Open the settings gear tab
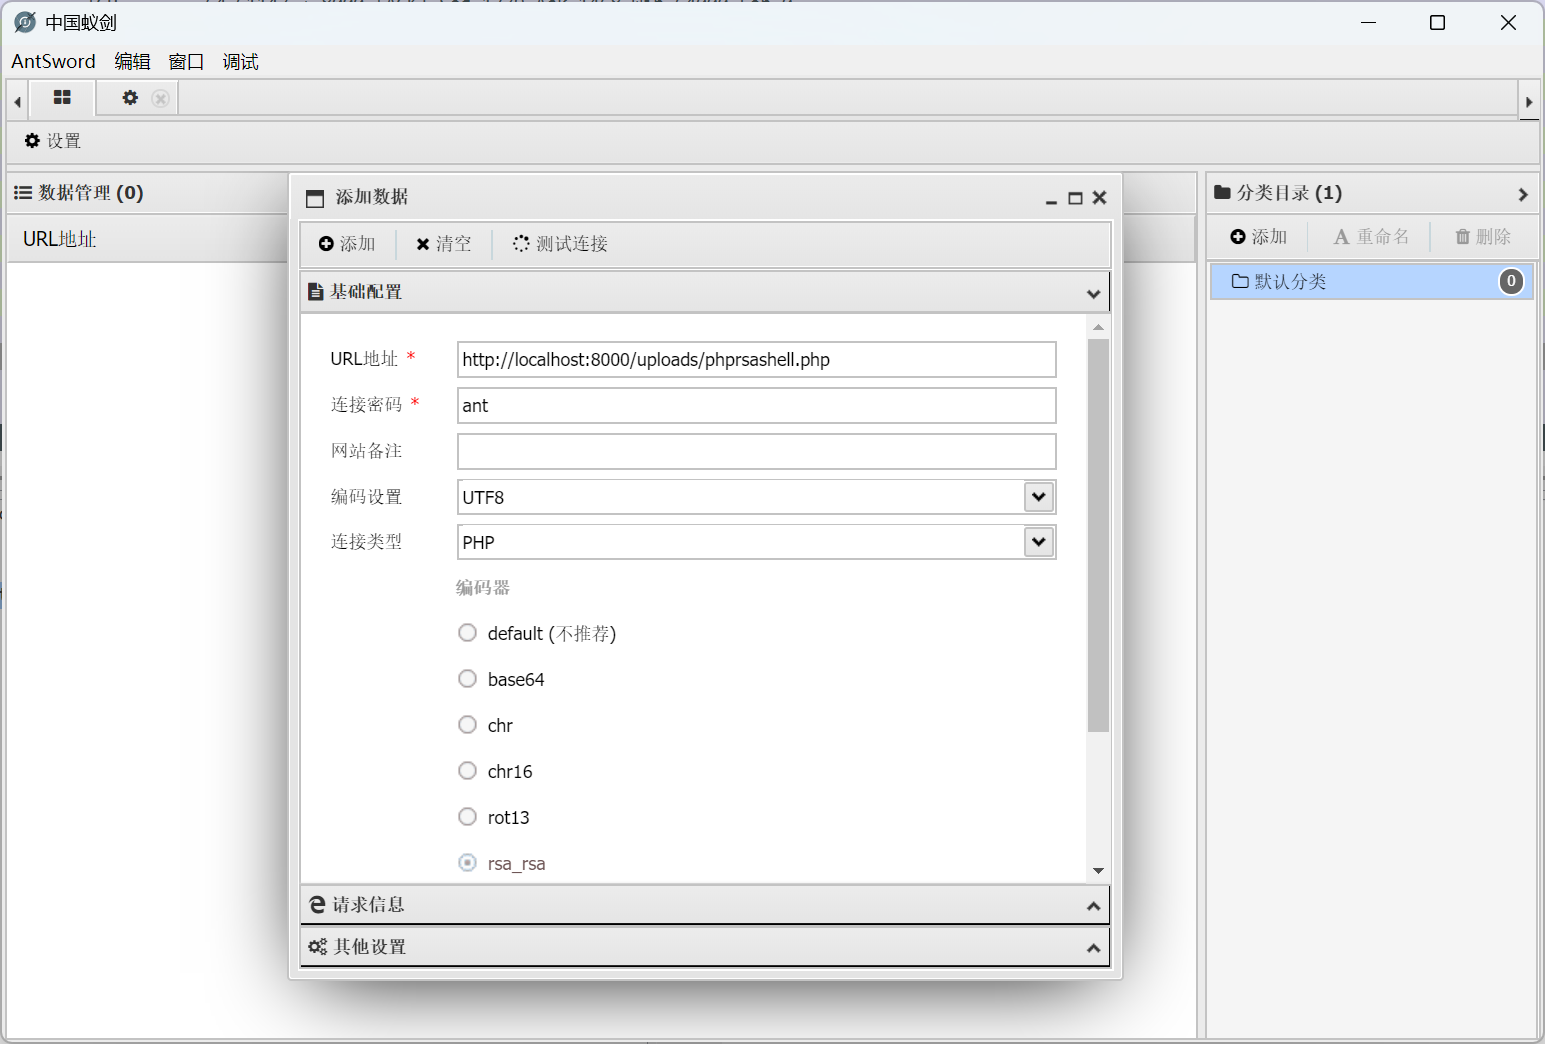1545x1044 pixels. click(130, 98)
